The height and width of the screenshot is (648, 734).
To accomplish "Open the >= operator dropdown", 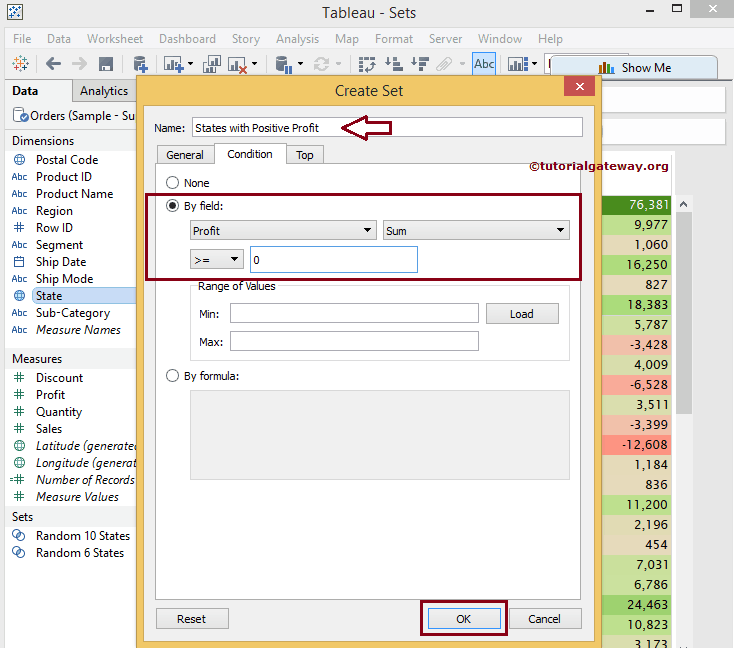I will tap(217, 259).
